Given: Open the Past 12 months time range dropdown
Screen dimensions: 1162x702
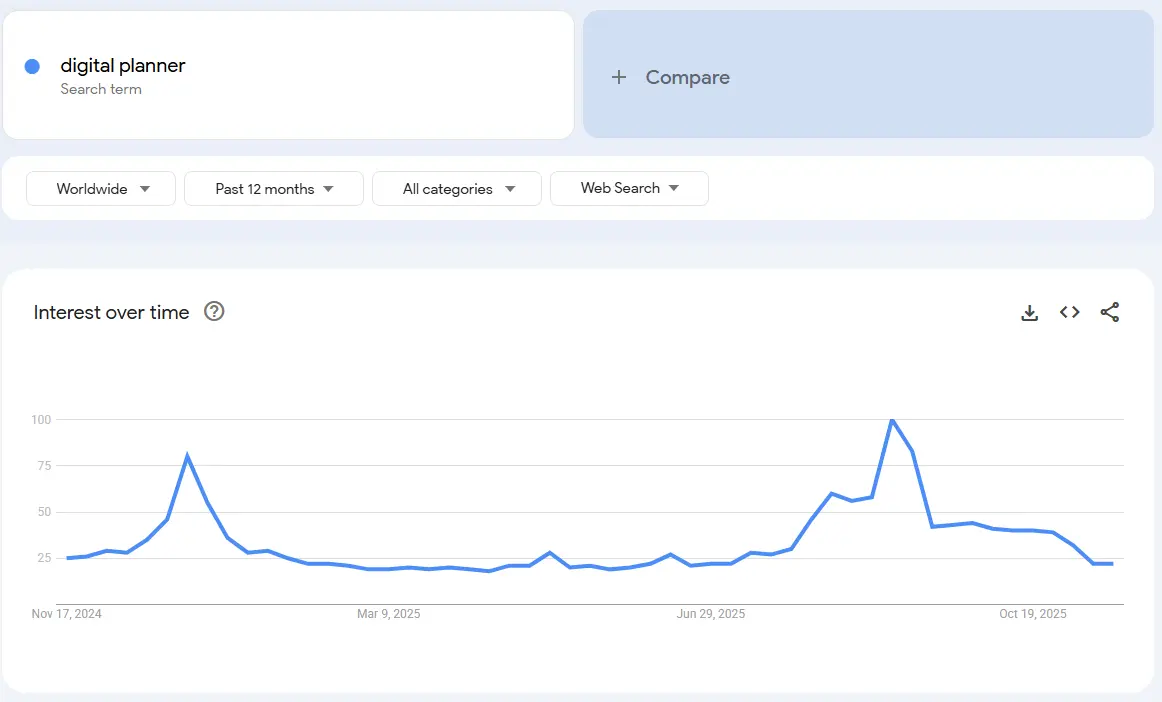Looking at the screenshot, I should [274, 189].
